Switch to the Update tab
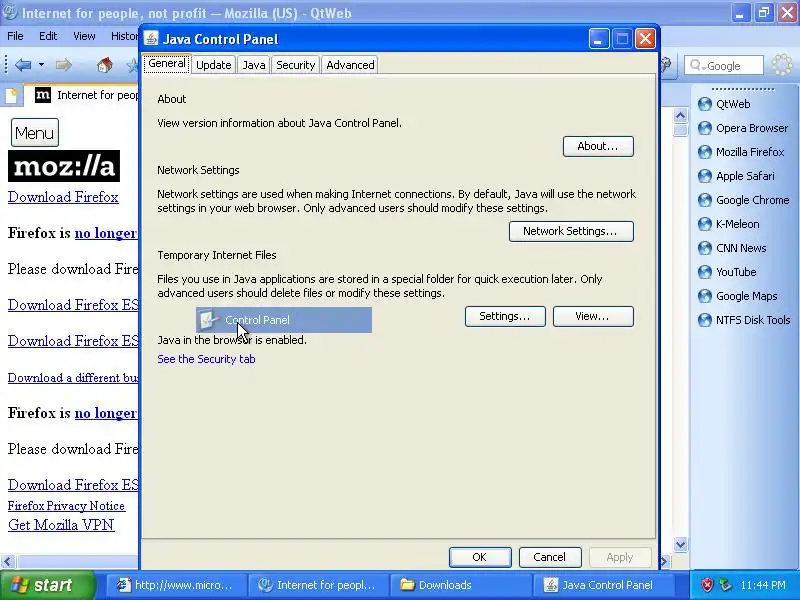This screenshot has width=800, height=600. [x=213, y=65]
